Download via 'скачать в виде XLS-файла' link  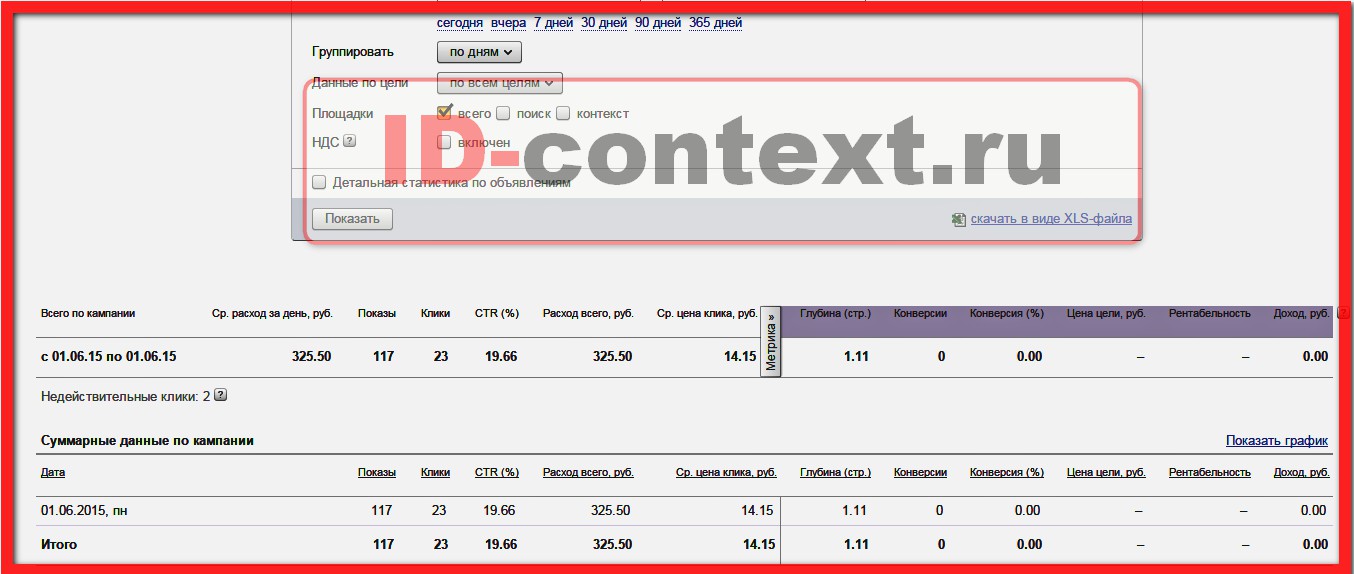pyautogui.click(x=1051, y=219)
